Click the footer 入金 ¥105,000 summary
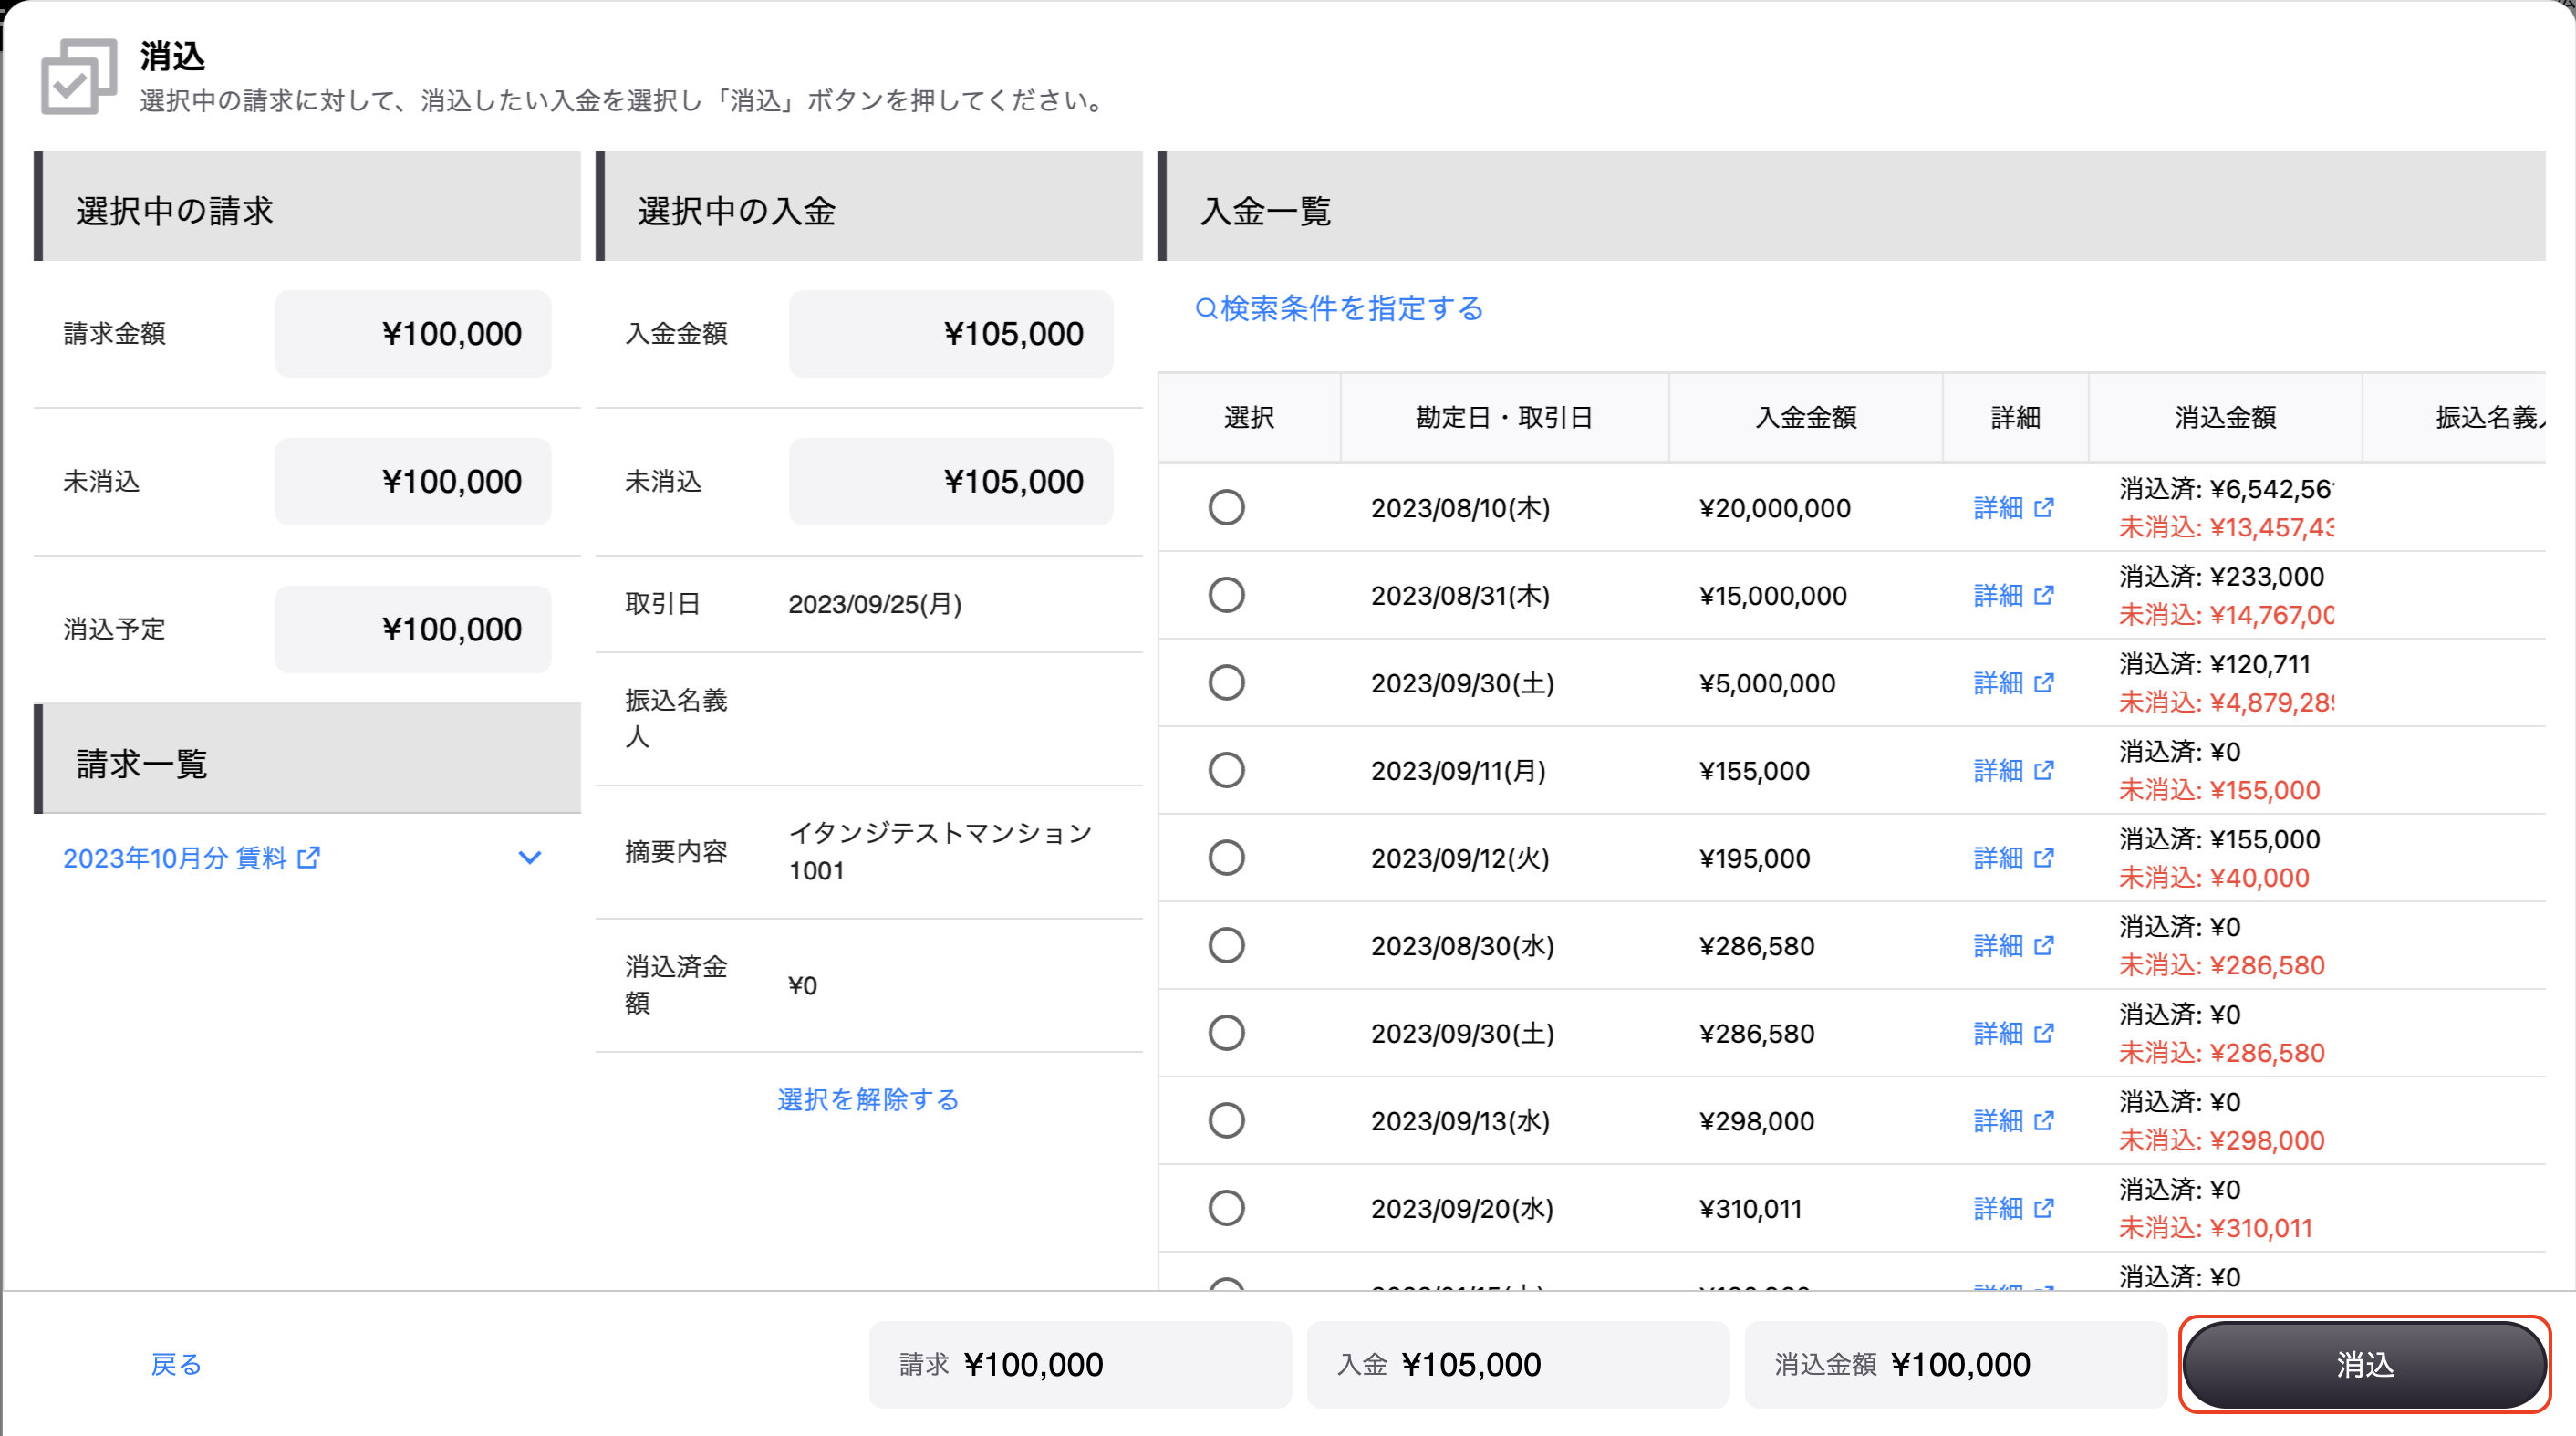2576x1436 pixels. point(1518,1365)
